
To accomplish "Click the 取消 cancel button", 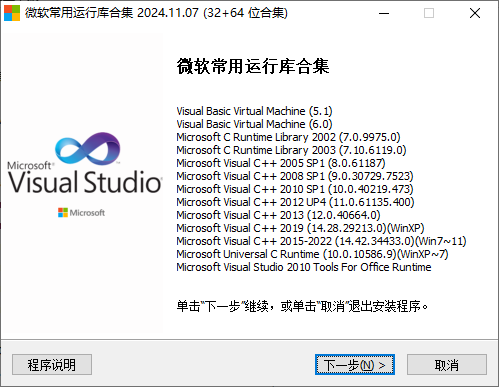I will (x=447, y=365).
